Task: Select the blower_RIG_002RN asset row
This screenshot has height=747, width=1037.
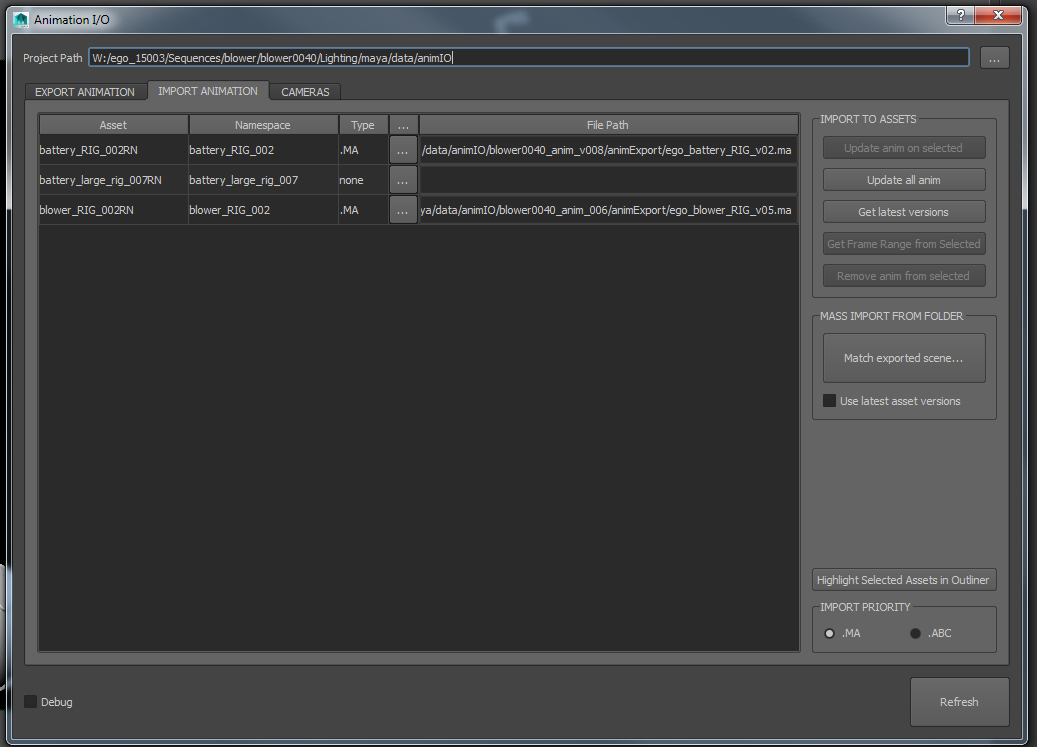Action: point(112,210)
